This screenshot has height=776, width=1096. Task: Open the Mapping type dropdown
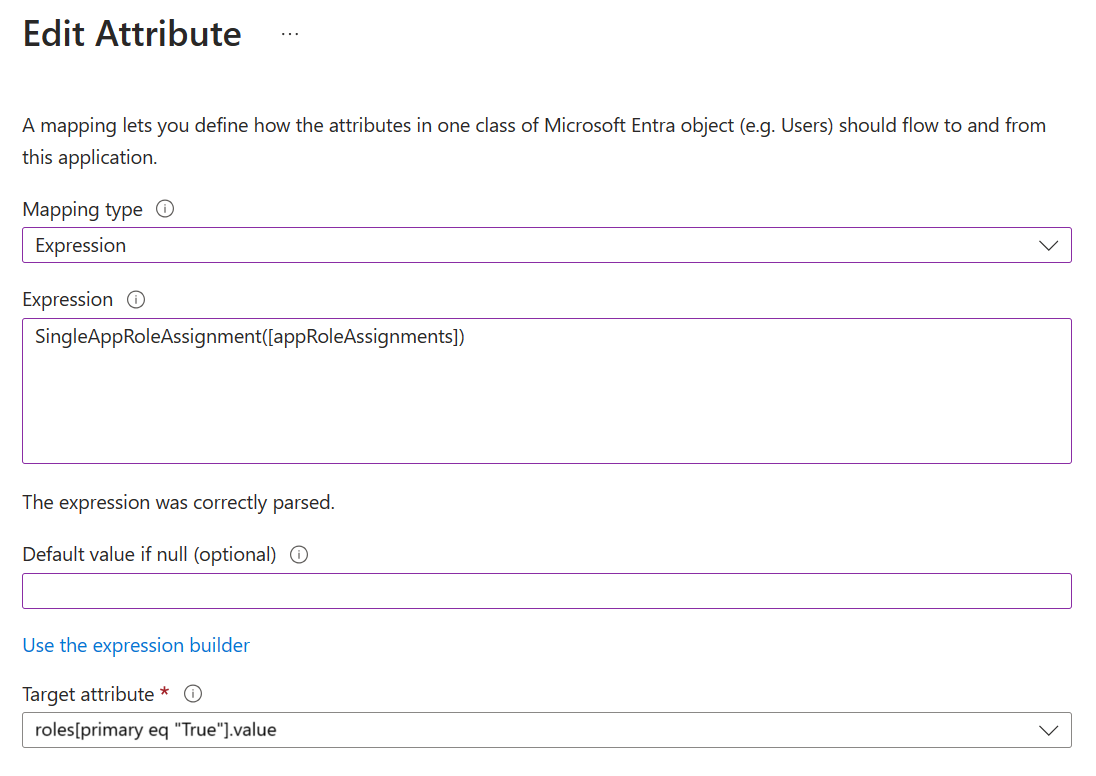coord(546,245)
